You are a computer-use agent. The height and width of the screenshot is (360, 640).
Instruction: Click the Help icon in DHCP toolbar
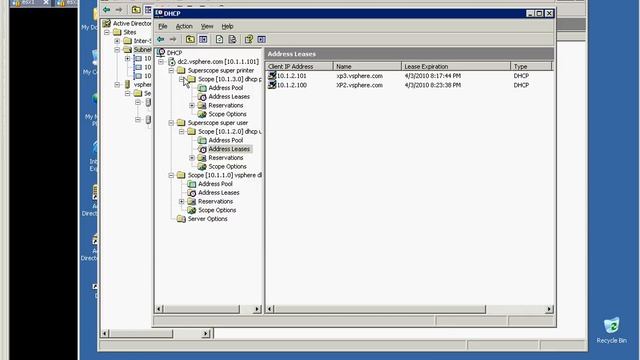click(249, 39)
